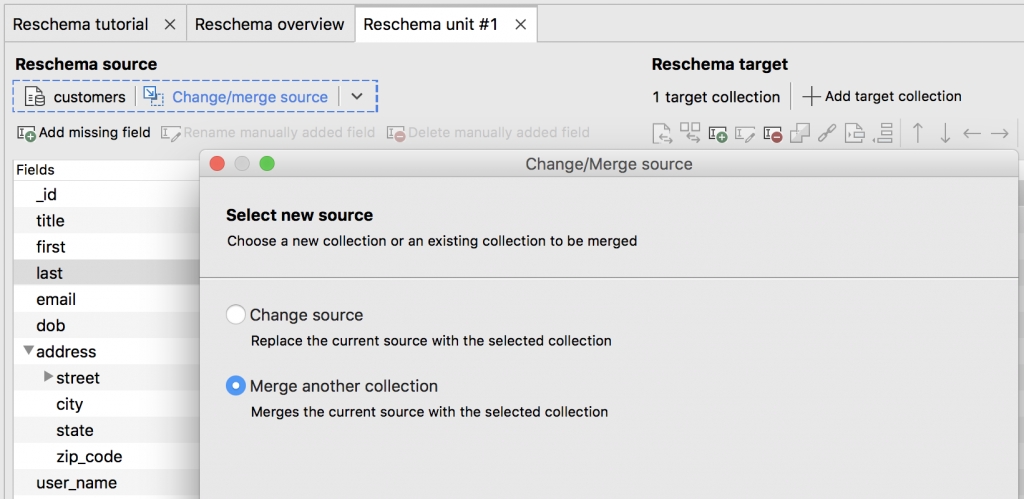
Task: Click the Add missing field button
Action: point(84,133)
